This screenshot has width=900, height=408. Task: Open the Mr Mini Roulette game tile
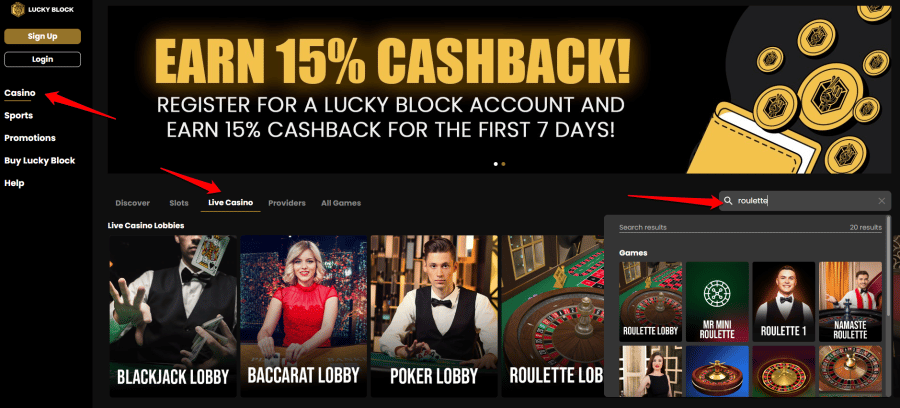click(717, 302)
